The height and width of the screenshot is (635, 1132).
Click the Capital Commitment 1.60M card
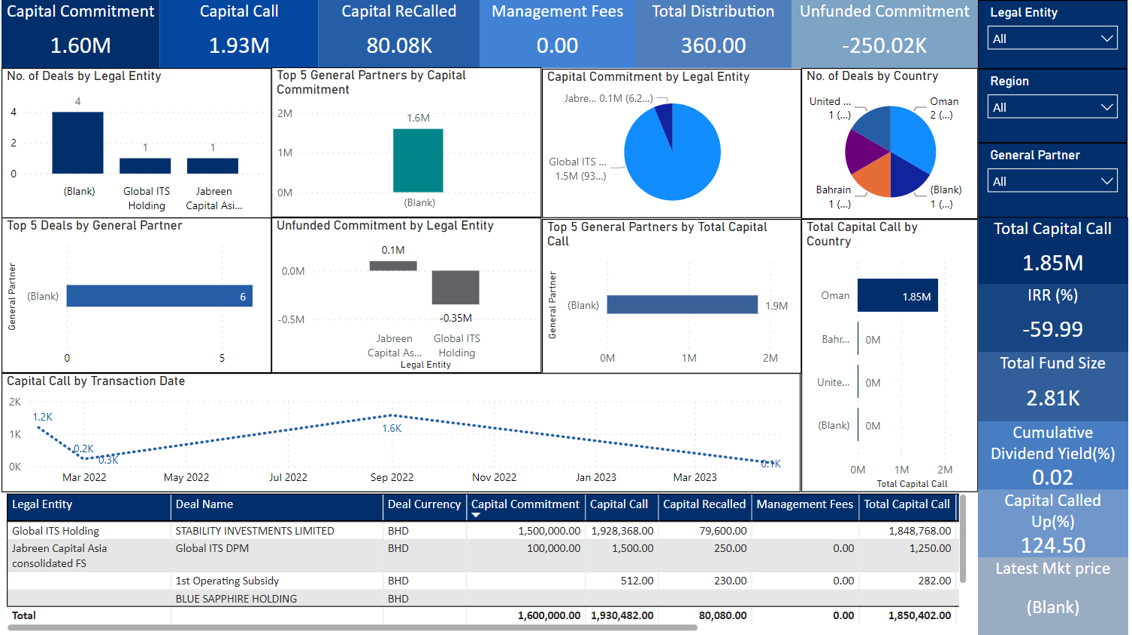coord(80,34)
